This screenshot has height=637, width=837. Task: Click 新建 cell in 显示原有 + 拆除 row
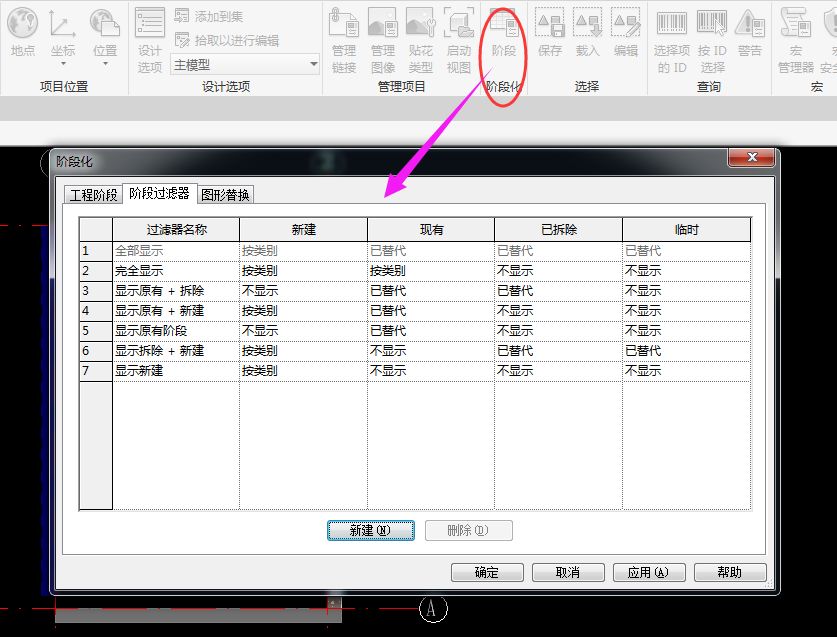click(303, 291)
